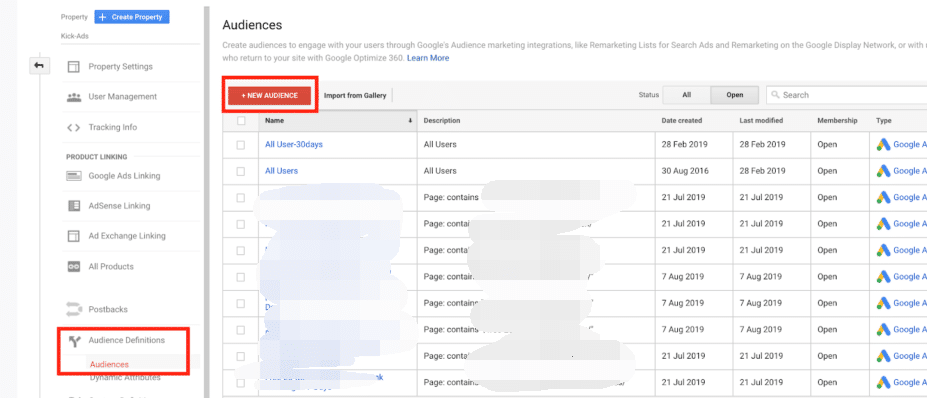
Task: Click 'Kick-Ads' property name
Action: [x=74, y=36]
